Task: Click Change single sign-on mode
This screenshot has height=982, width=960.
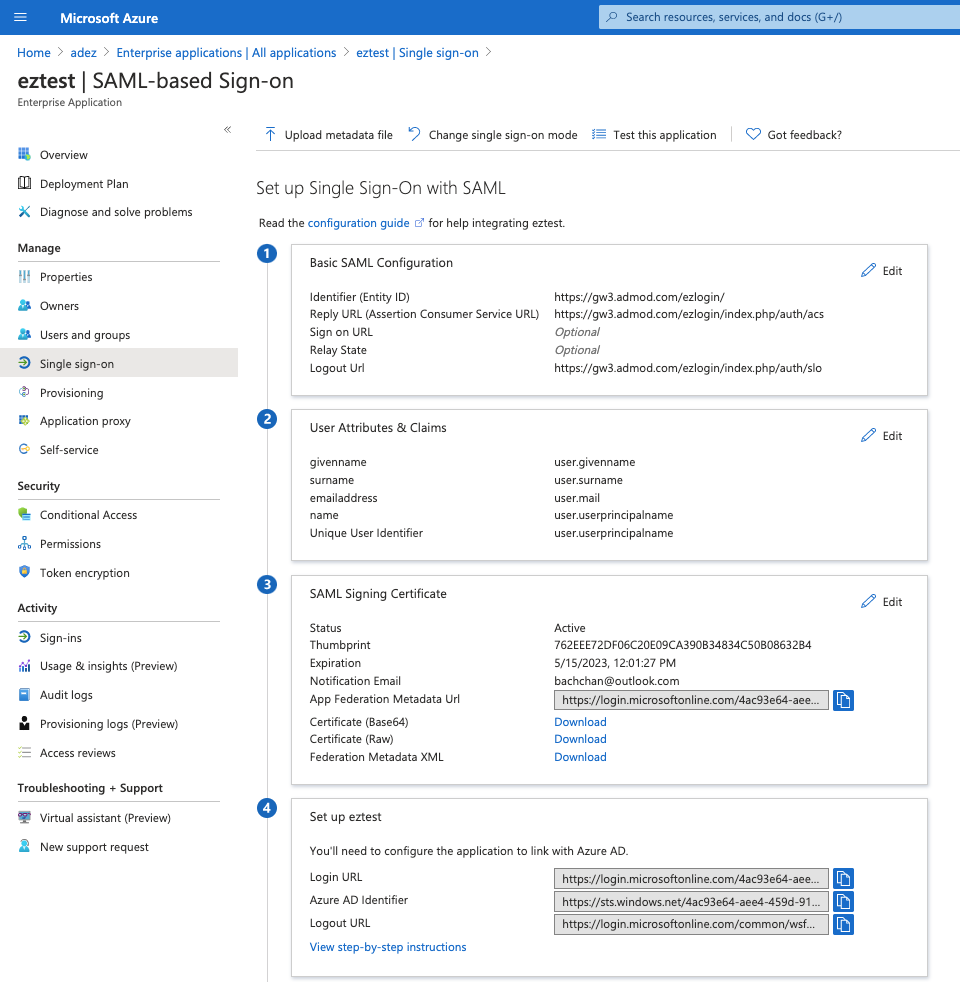Action: pos(493,135)
